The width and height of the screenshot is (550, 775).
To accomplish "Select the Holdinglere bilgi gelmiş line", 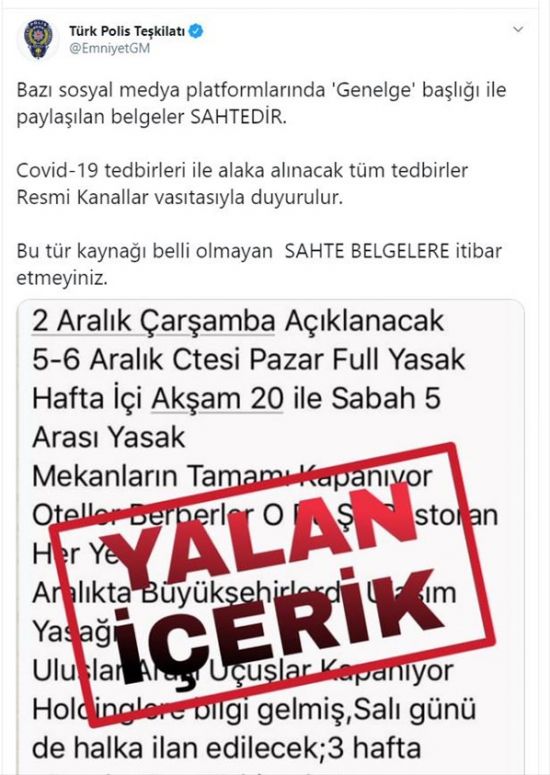I will (254, 710).
